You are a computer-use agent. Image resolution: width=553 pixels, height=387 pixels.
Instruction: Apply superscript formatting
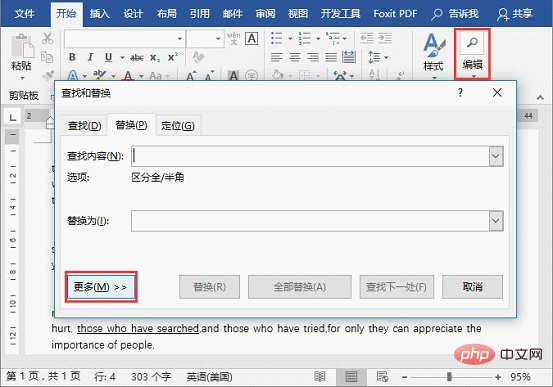tap(172, 57)
